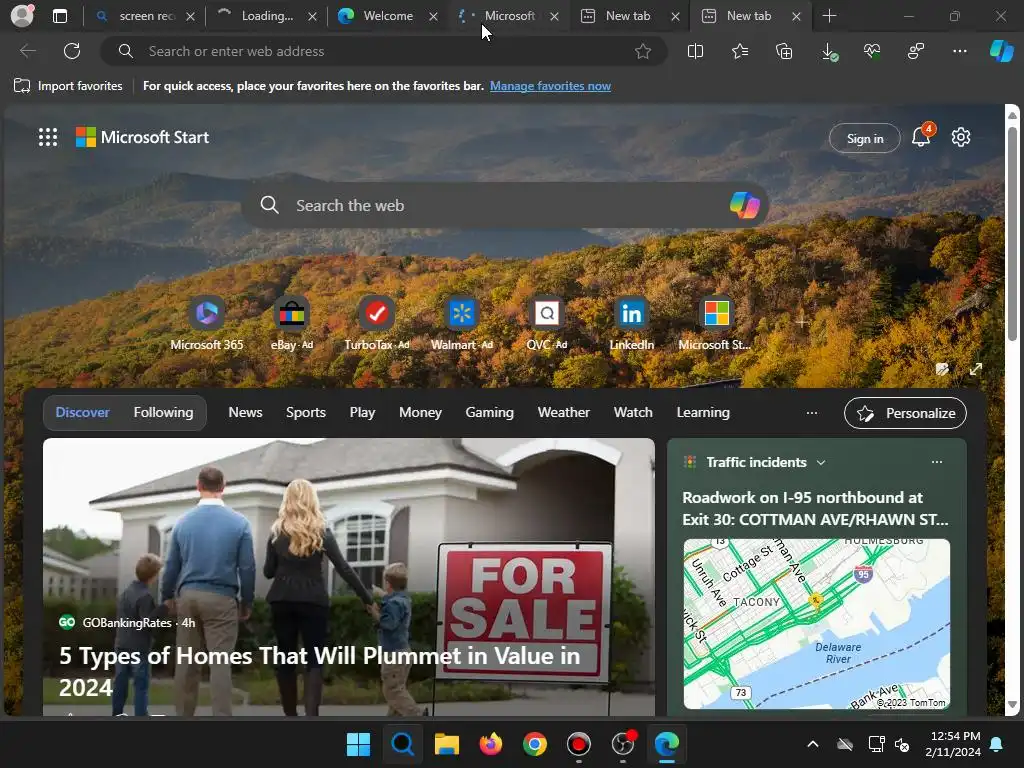
Task: Select the Discover feed tab
Action: click(82, 412)
